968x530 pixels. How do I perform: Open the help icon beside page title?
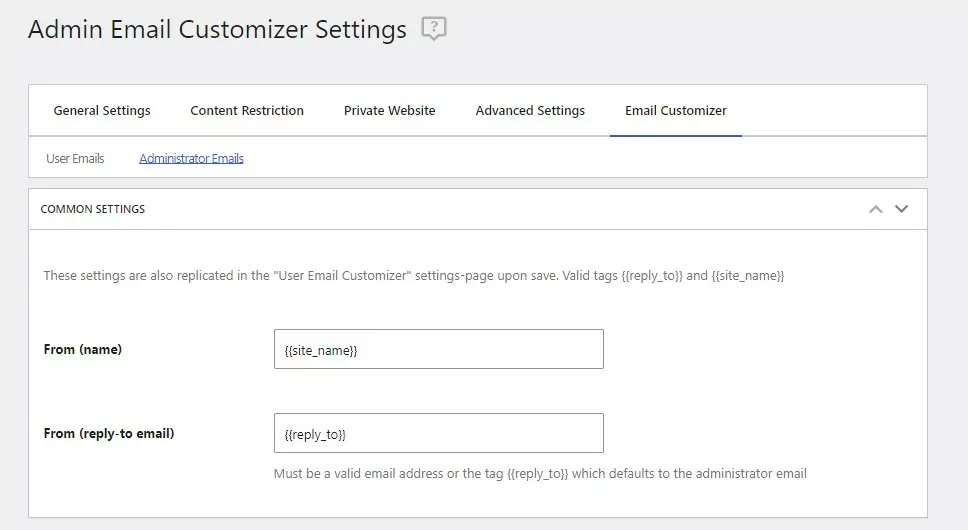pos(433,28)
